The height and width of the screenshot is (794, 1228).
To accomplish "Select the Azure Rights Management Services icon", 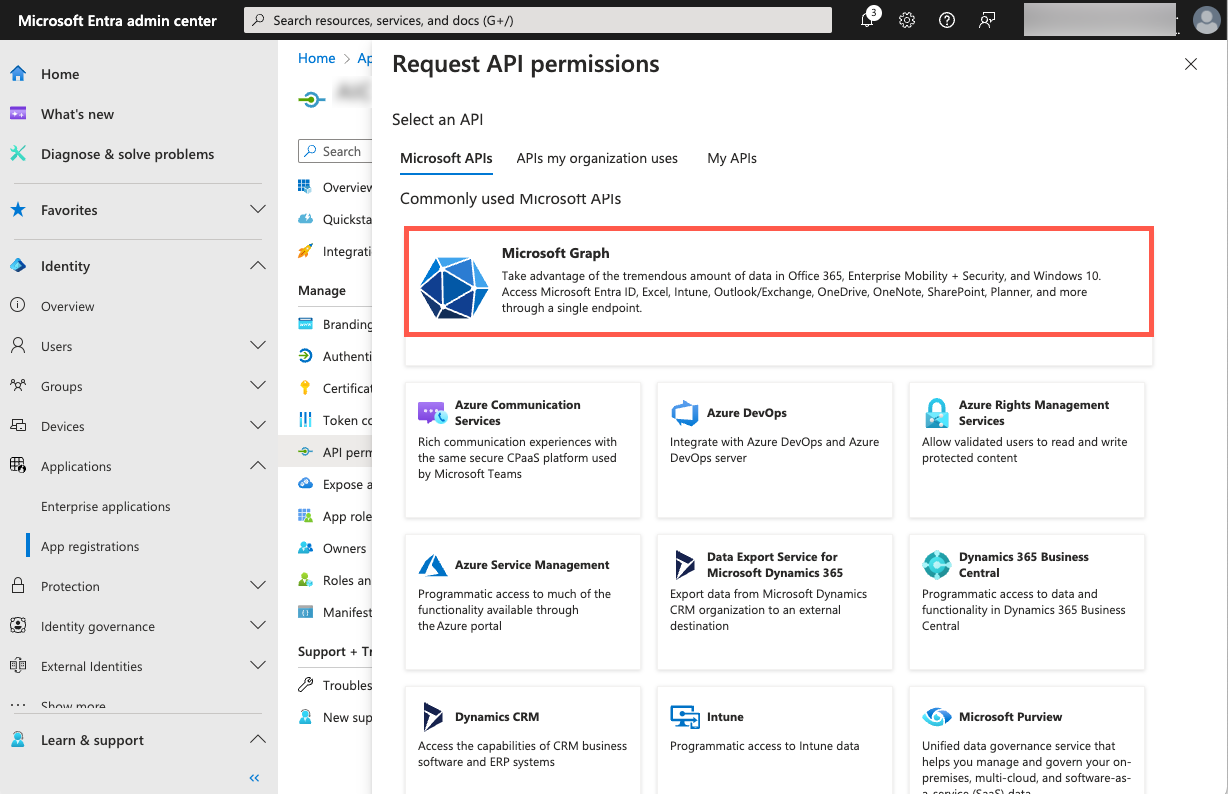I will (936, 413).
